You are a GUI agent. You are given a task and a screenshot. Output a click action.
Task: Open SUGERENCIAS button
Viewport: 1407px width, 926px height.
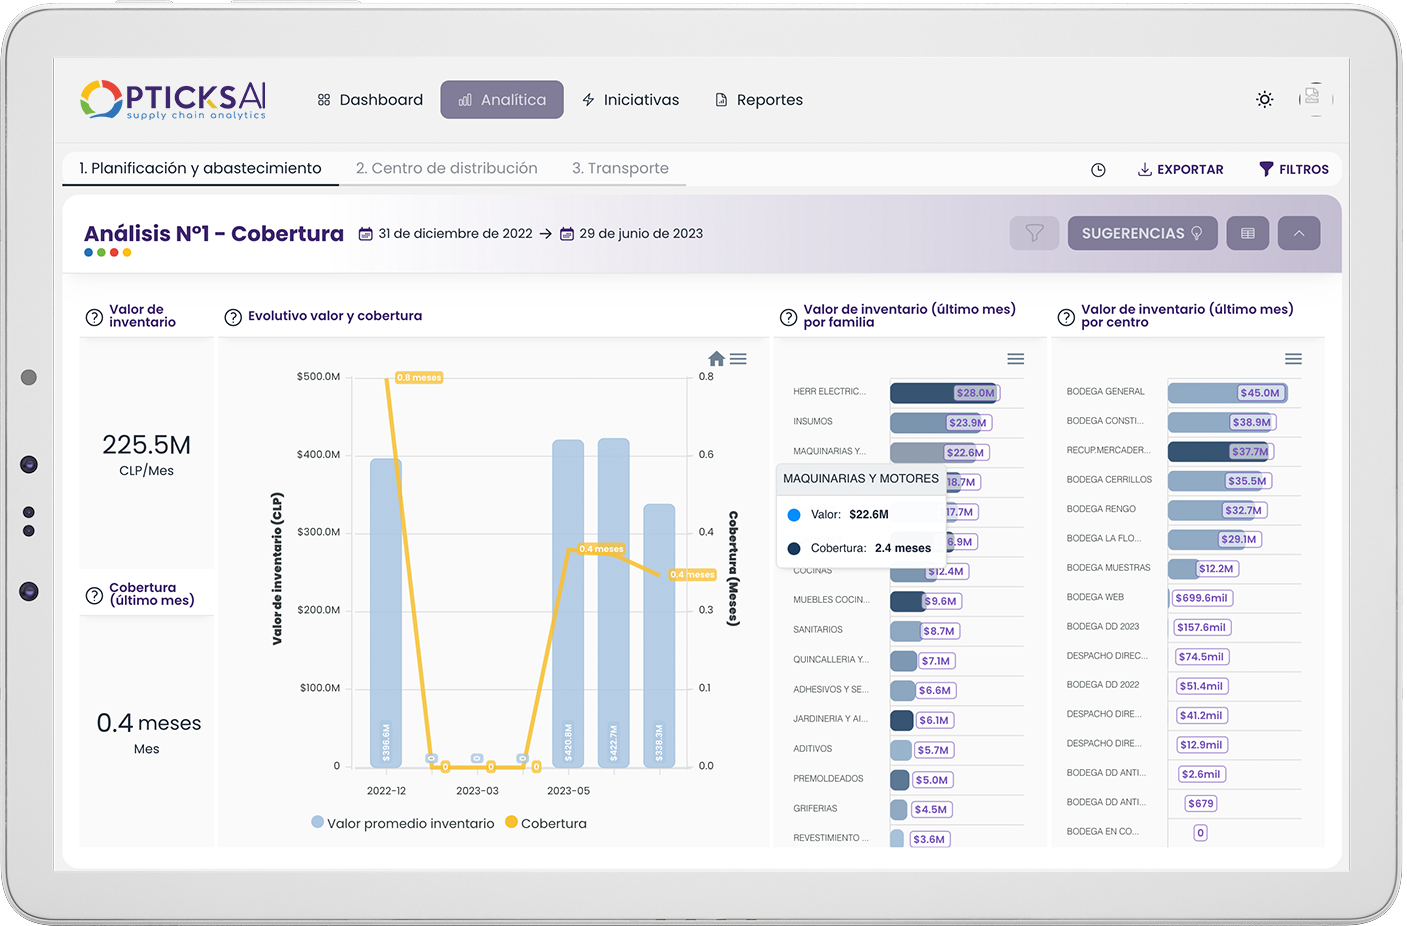[1141, 233]
